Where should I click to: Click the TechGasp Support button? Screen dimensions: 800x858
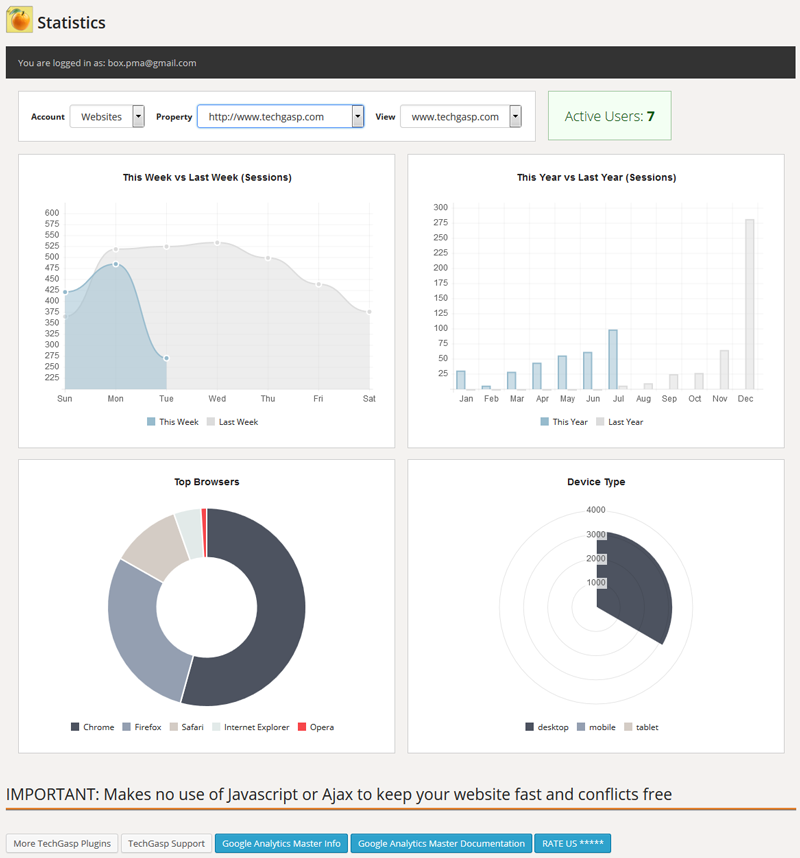pos(166,843)
